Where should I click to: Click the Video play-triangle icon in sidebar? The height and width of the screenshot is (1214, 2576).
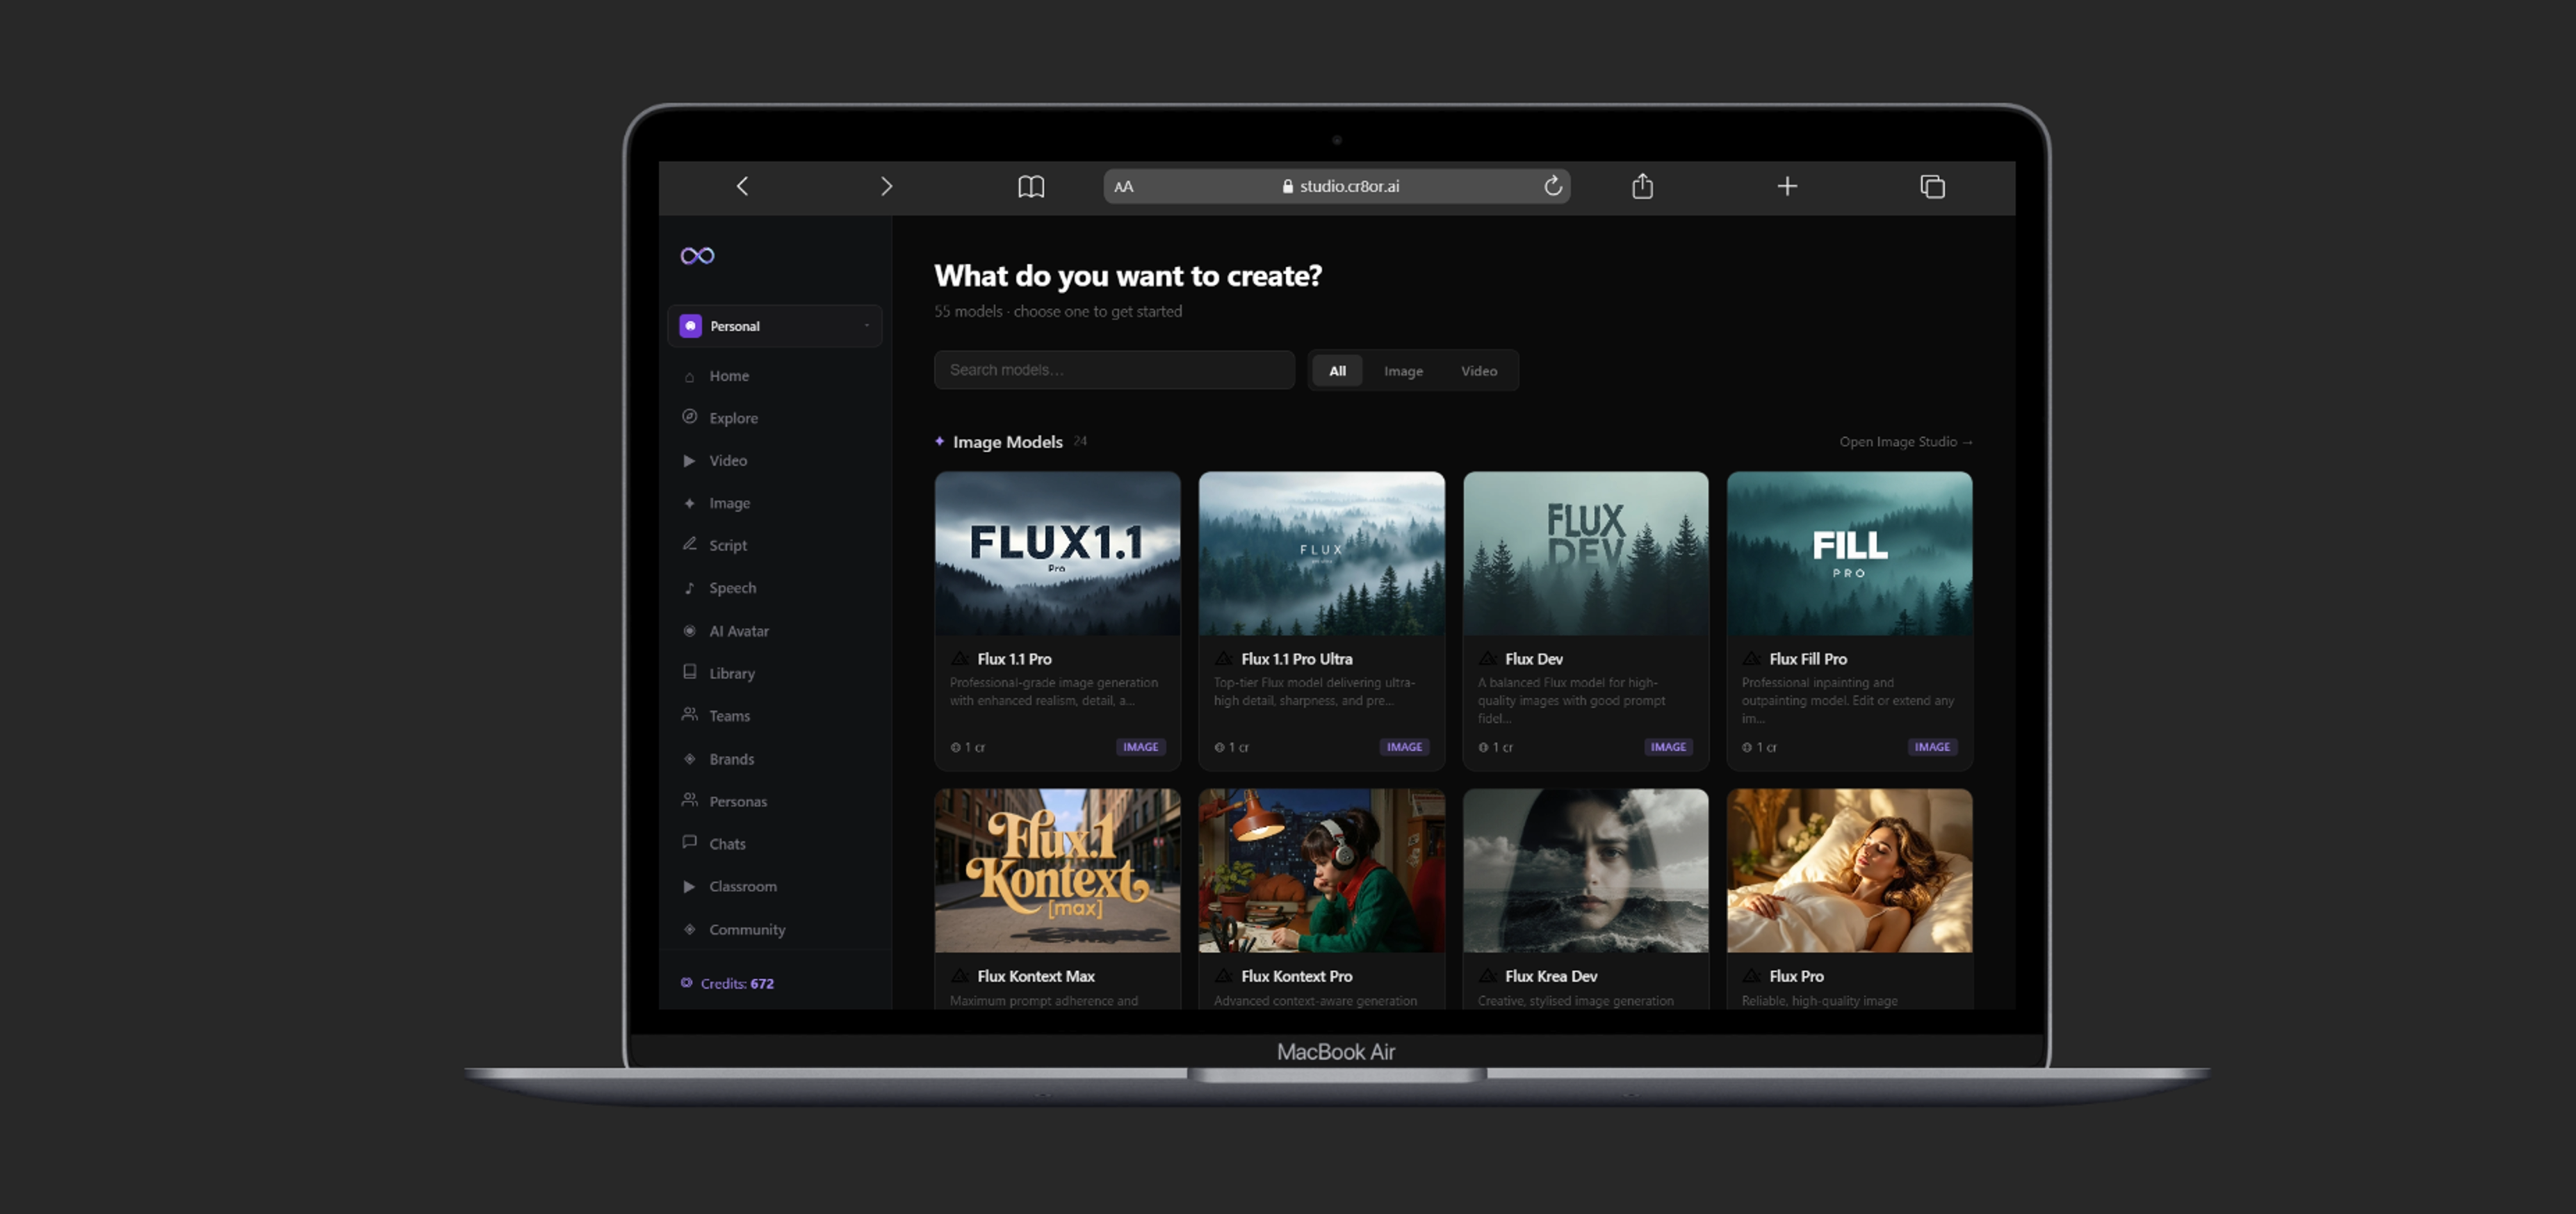click(x=689, y=461)
